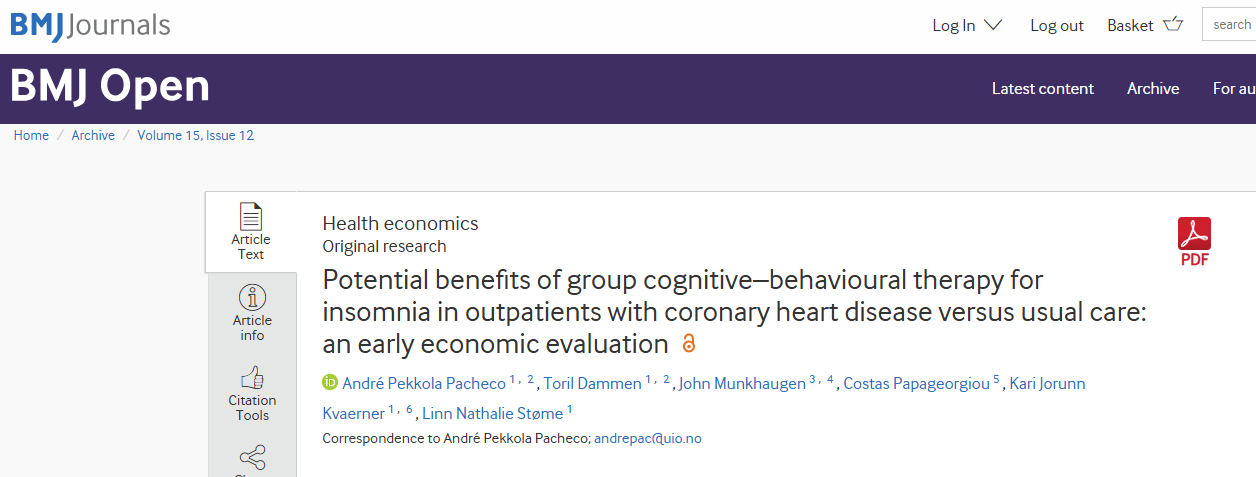Open André Pacheco's ORCID icon
1256x477 pixels.
pyautogui.click(x=330, y=383)
